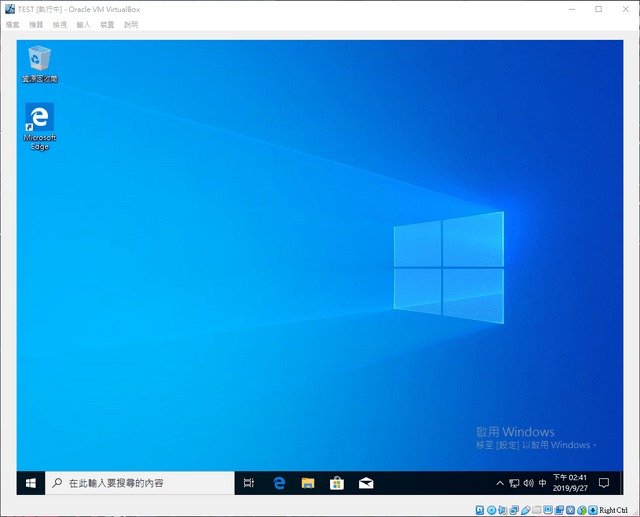Expand hidden system tray icons chevron
The width and height of the screenshot is (640, 517).
click(x=500, y=483)
